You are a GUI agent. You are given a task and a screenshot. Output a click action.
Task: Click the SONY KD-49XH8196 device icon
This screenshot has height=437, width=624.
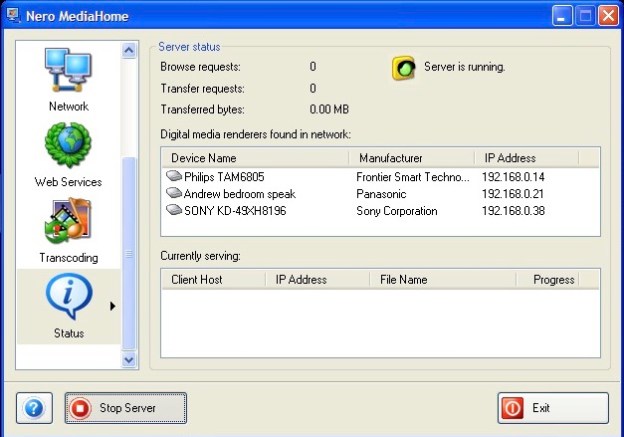[174, 210]
